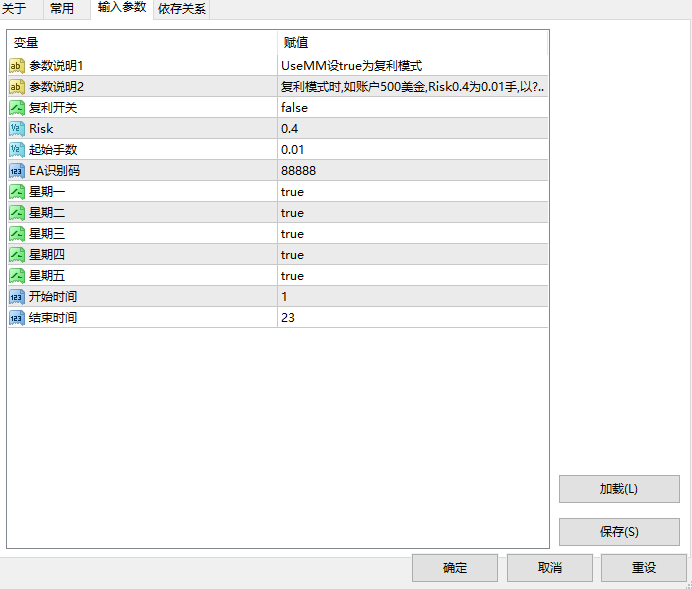Click the string icon beside 参数说明1
692x589 pixels.
[17, 66]
